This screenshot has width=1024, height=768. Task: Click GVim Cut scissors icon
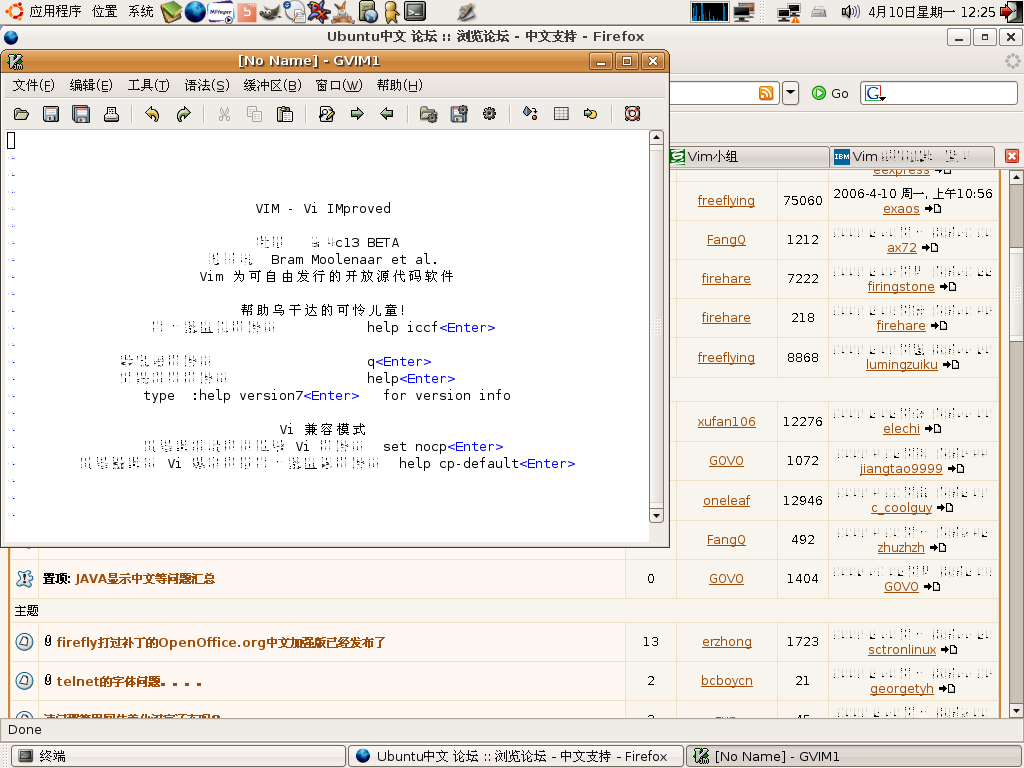coord(224,114)
